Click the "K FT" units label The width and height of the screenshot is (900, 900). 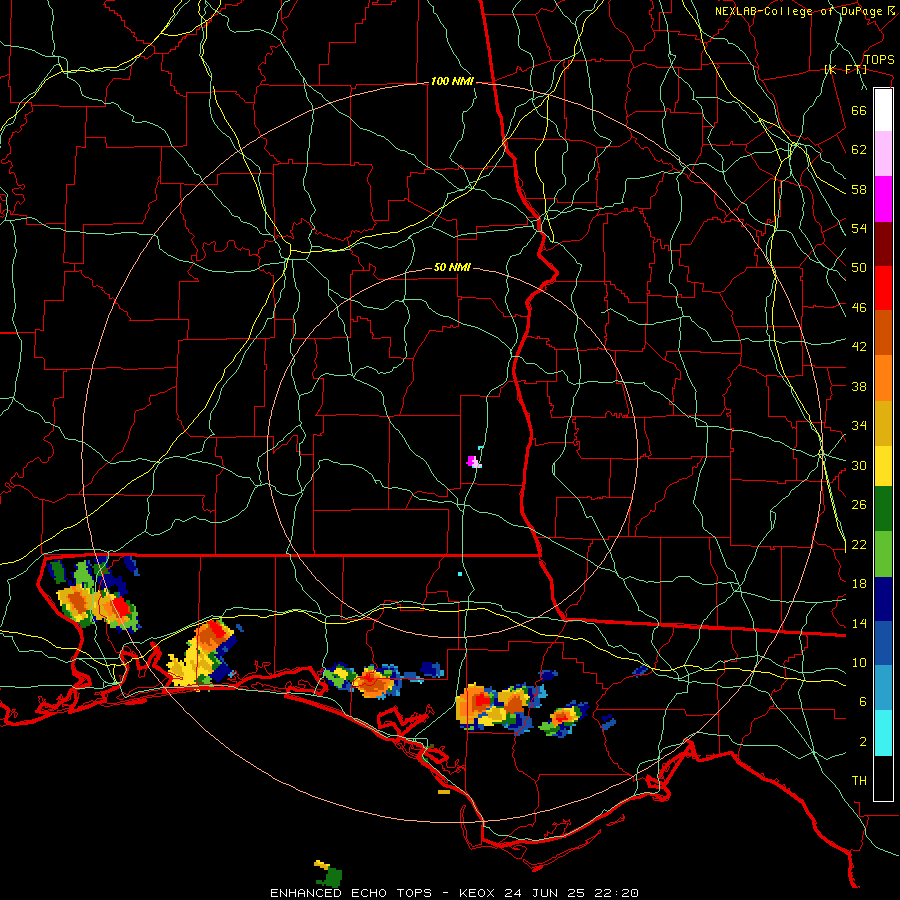[x=846, y=69]
